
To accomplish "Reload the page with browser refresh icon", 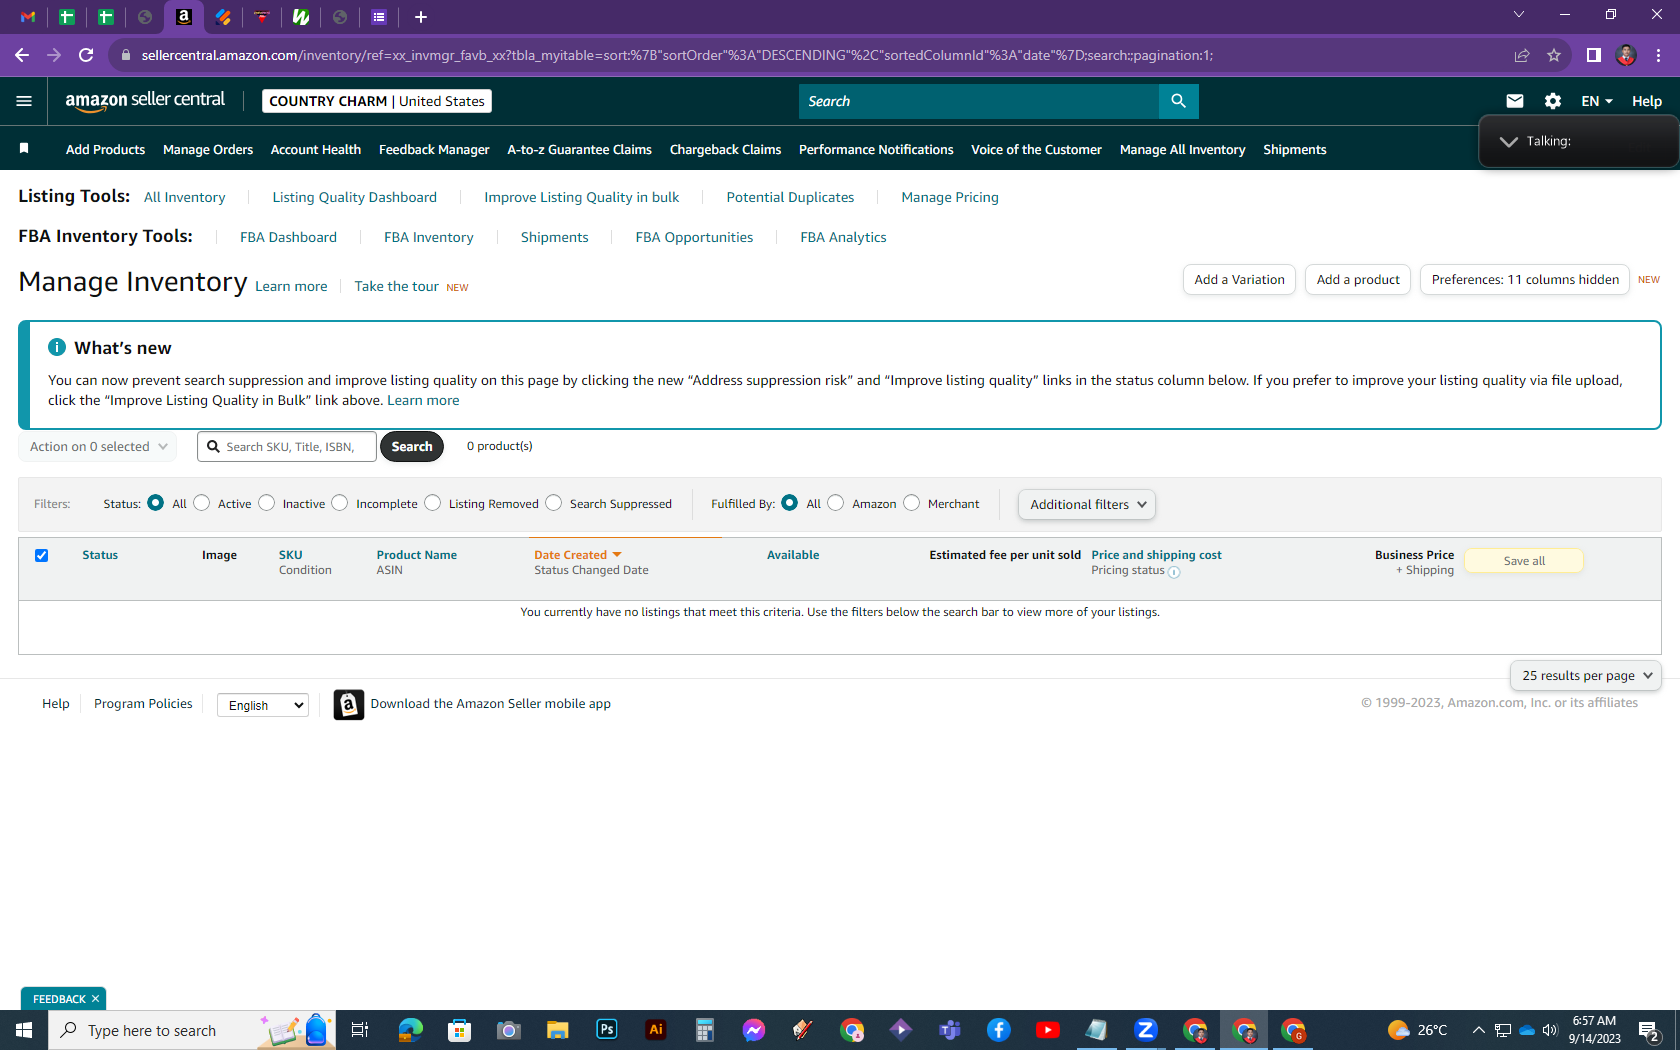I will [86, 55].
